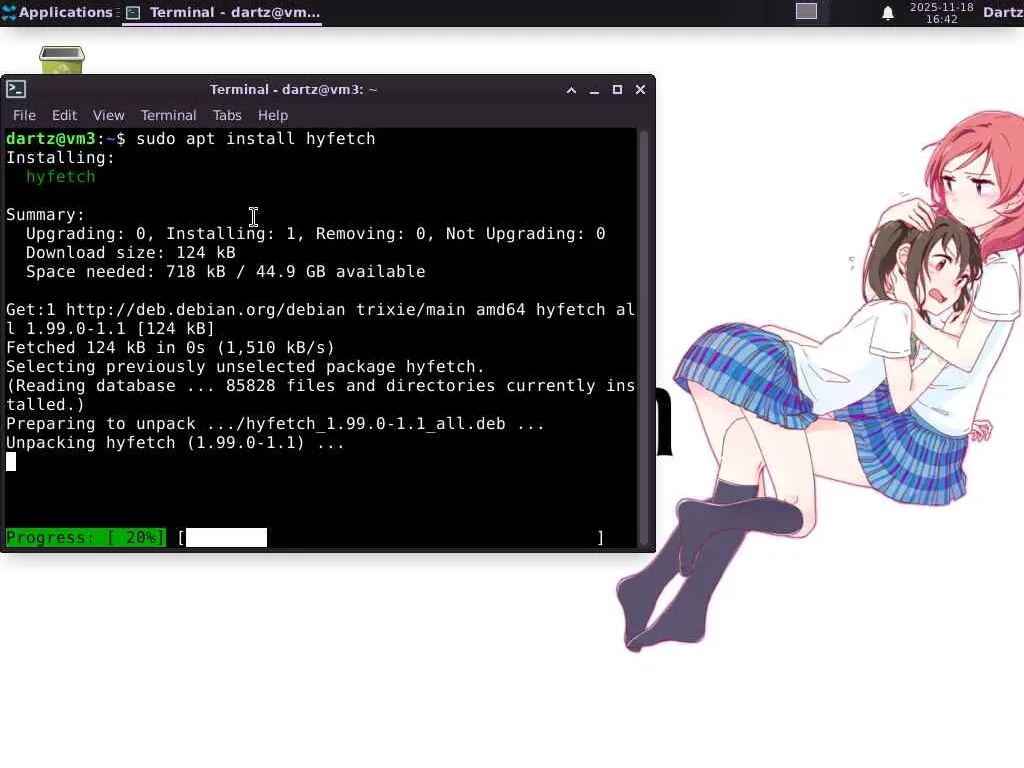Screen dimensions: 1024x768
Task: Open the Dartz user menu
Action: point(1003,12)
